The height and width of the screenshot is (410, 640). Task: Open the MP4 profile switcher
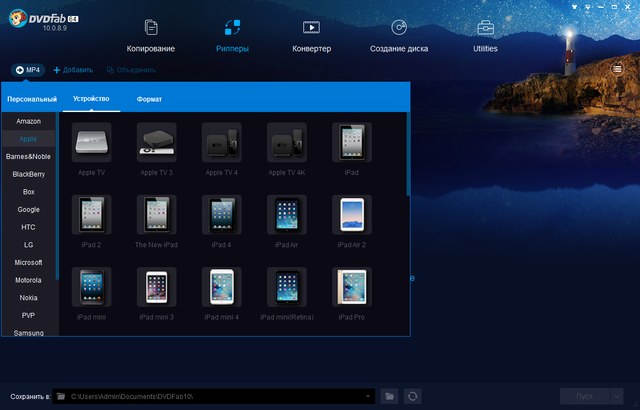point(28,70)
